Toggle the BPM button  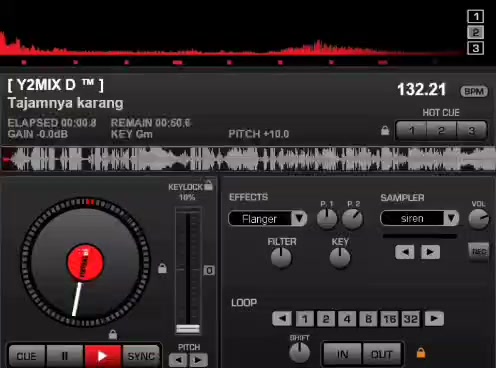474,91
